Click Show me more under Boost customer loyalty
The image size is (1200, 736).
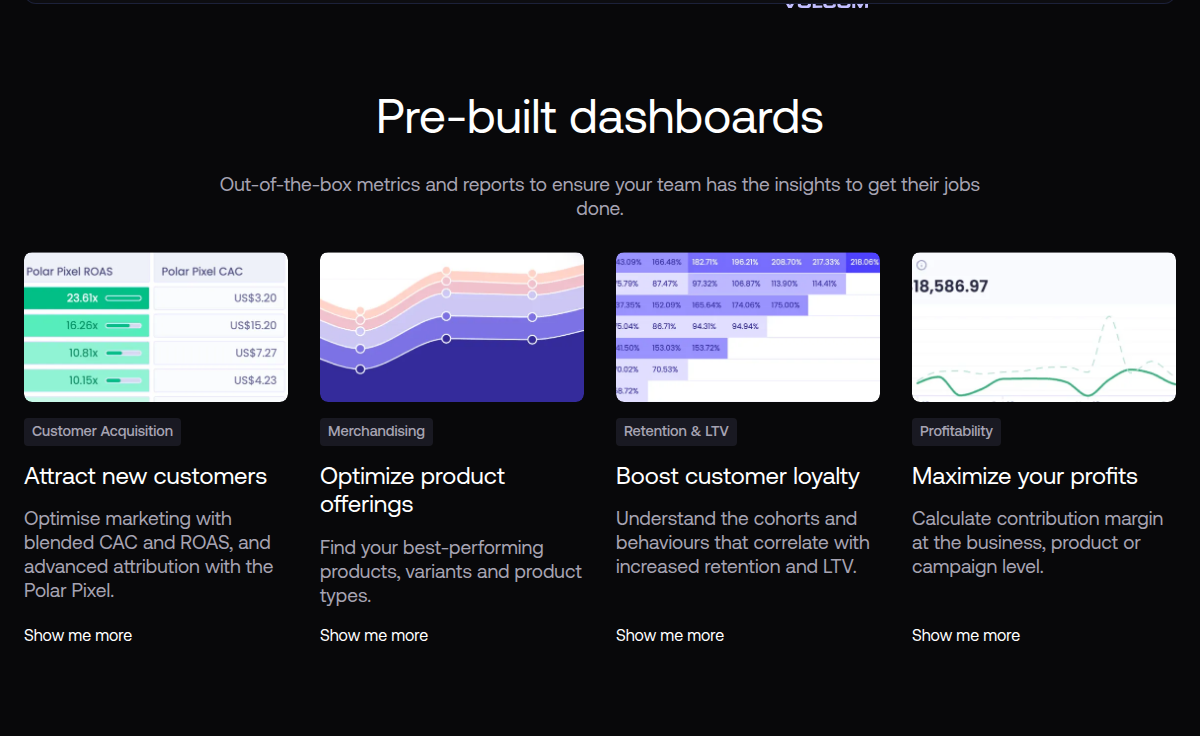pos(670,635)
